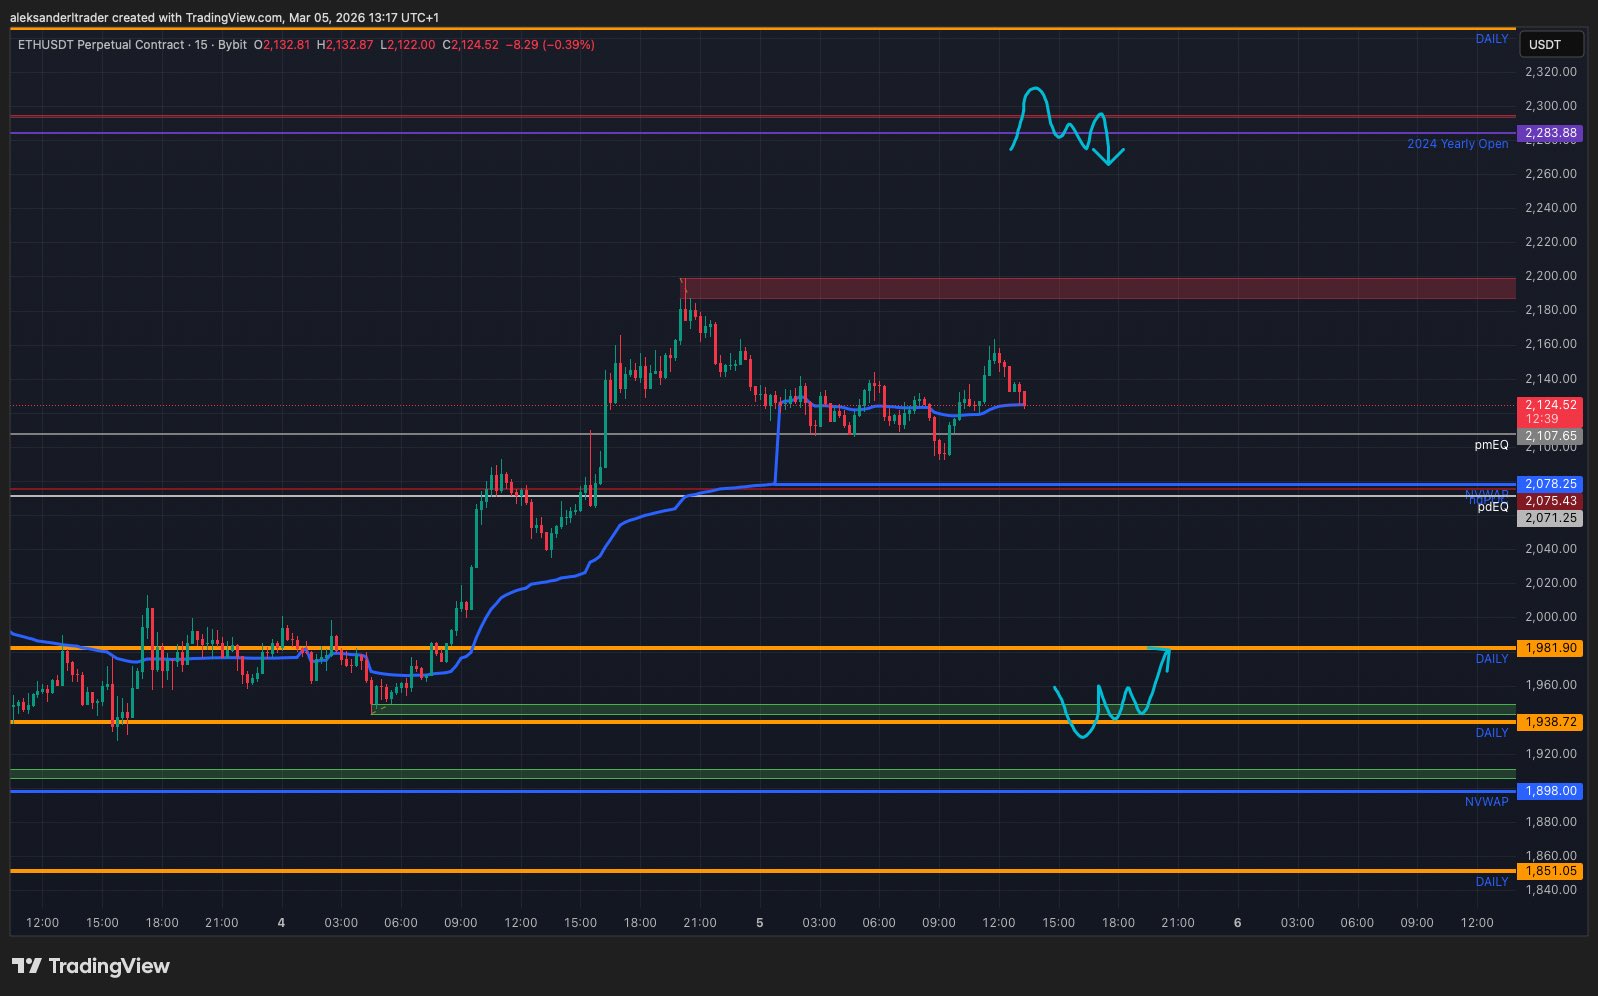Viewport: 1598px width, 996px height.
Task: Select the purple 2,283.88 price tag
Action: coord(1549,133)
